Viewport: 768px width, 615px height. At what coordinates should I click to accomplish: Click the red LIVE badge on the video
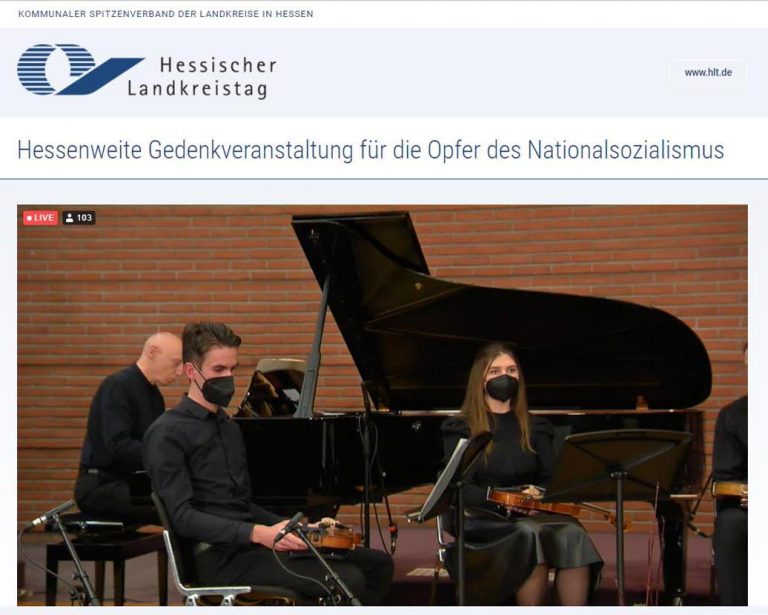pos(40,217)
